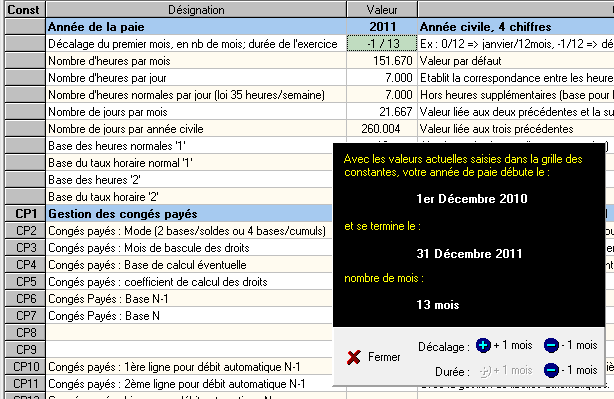Click the 2011 year value cell

pos(382,27)
